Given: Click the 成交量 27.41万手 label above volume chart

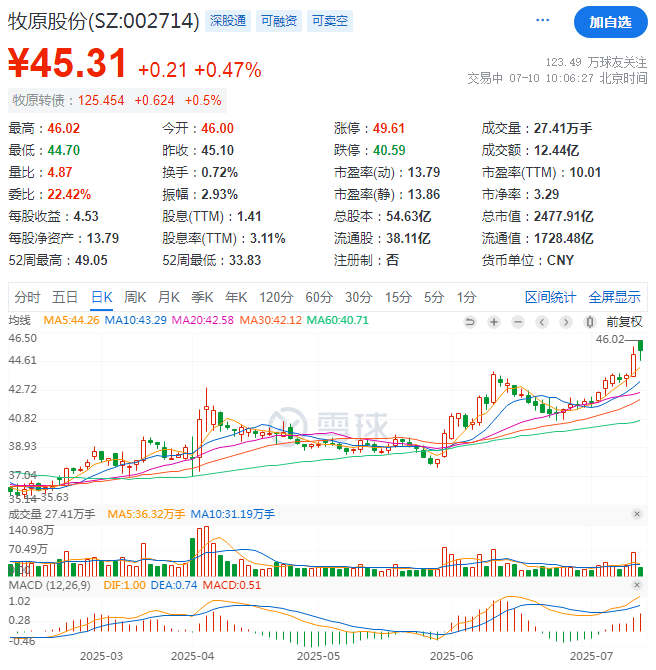Looking at the screenshot, I should 52,514.
